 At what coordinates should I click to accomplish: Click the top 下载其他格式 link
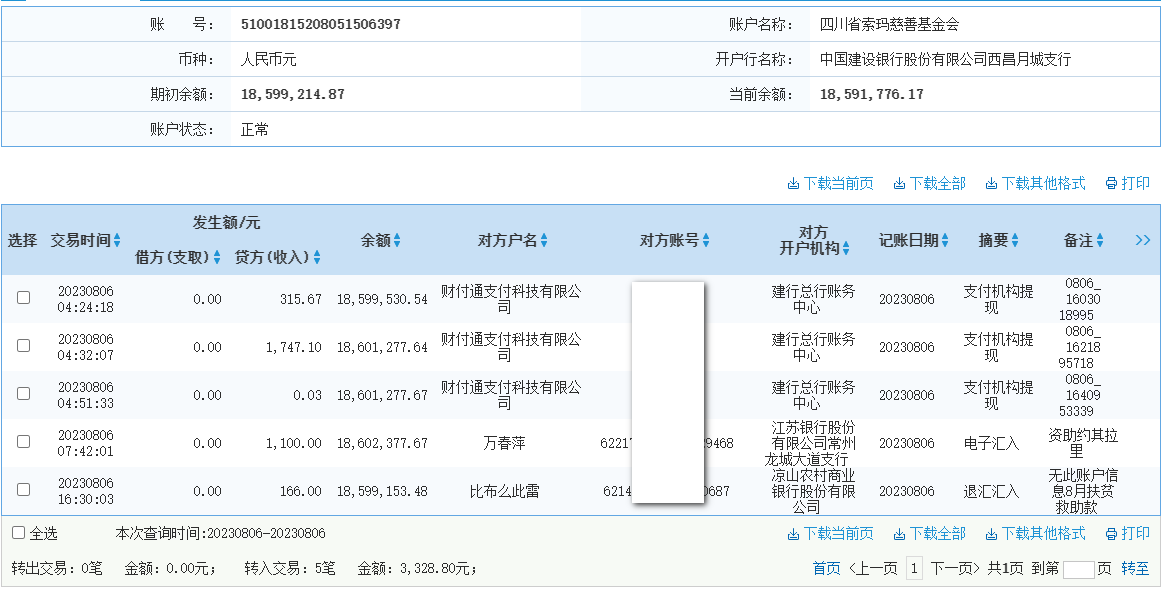pos(1044,183)
